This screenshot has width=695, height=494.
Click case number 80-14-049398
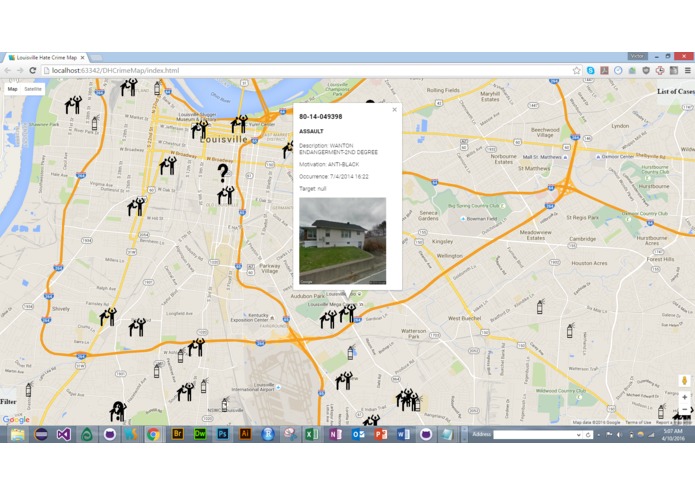pyautogui.click(x=320, y=117)
